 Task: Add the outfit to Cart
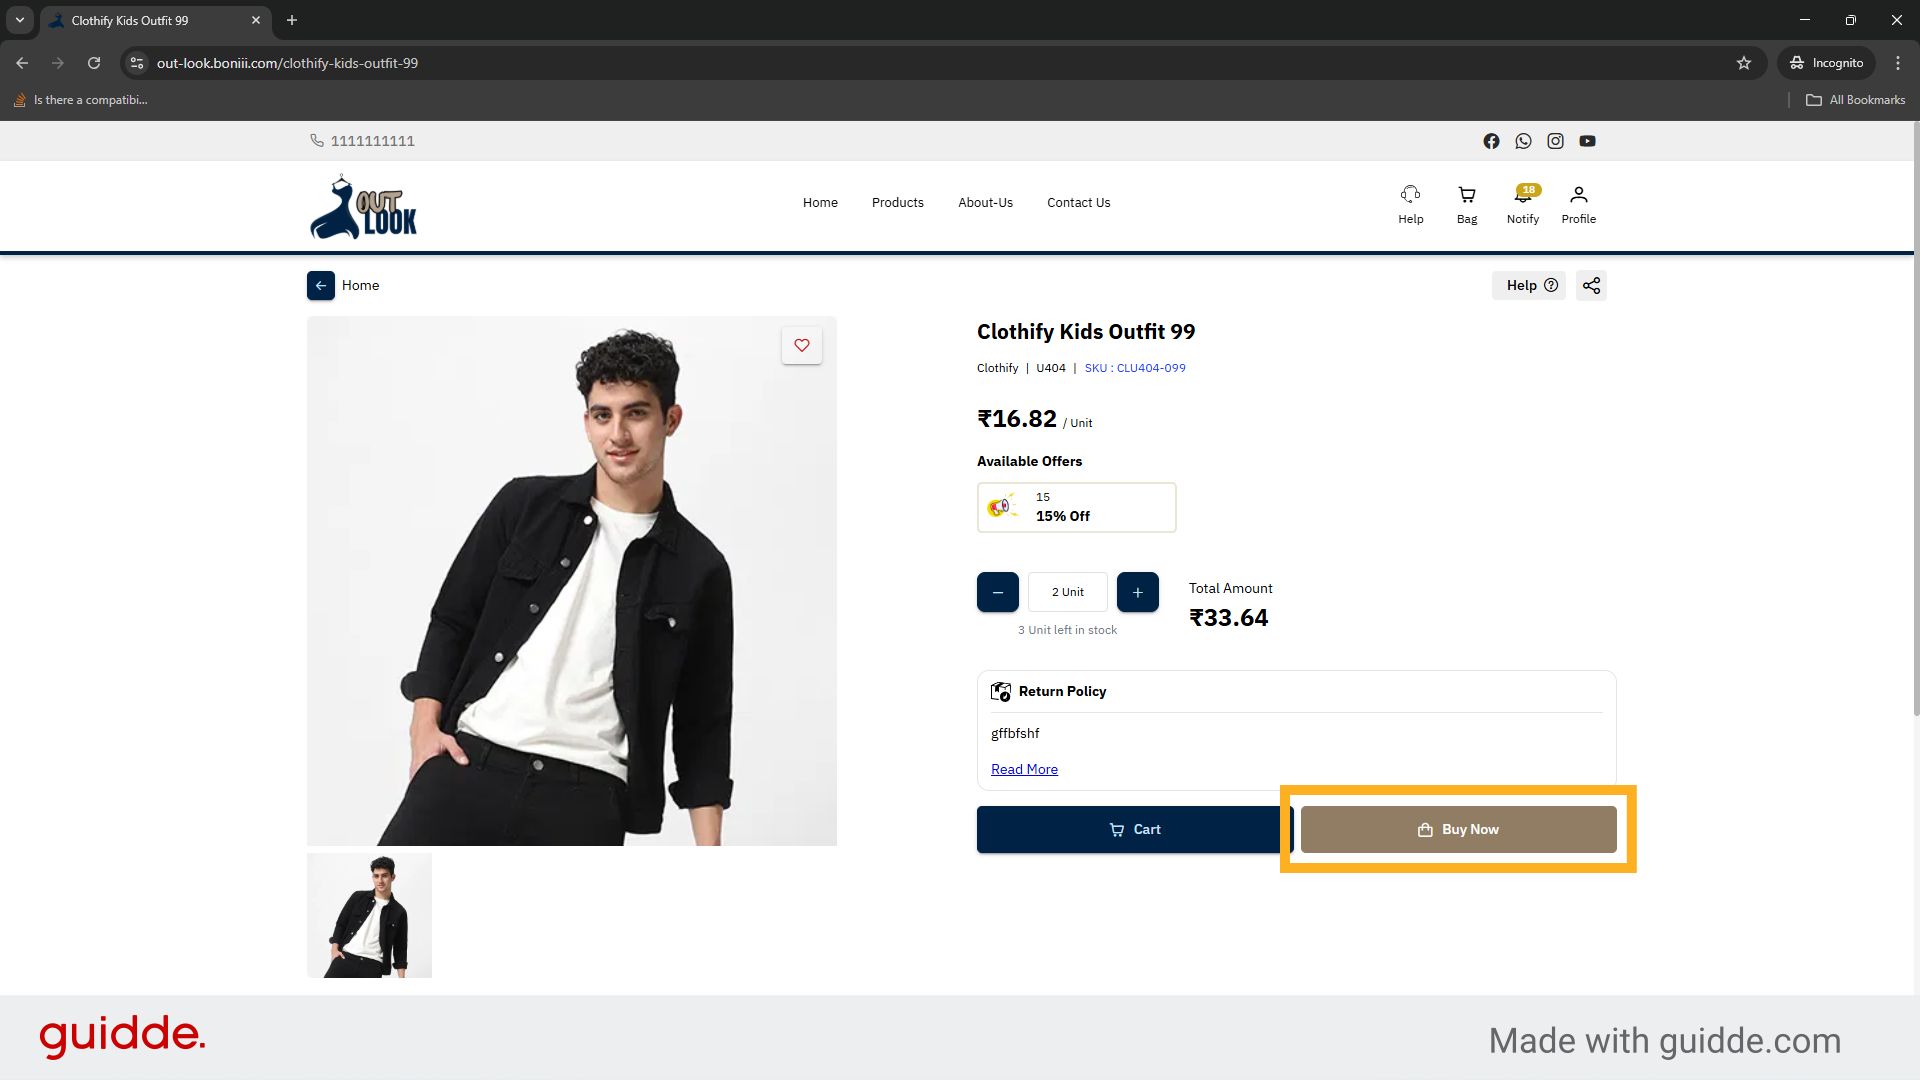click(x=1134, y=830)
